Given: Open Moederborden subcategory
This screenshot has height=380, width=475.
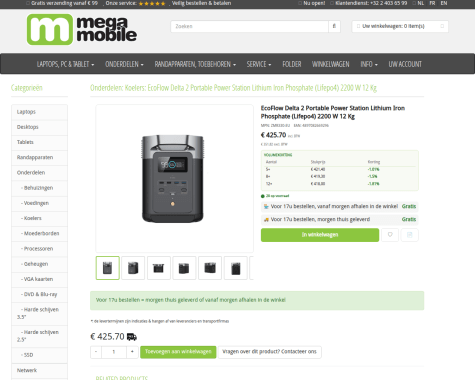Looking at the screenshot, I should click(39, 233).
